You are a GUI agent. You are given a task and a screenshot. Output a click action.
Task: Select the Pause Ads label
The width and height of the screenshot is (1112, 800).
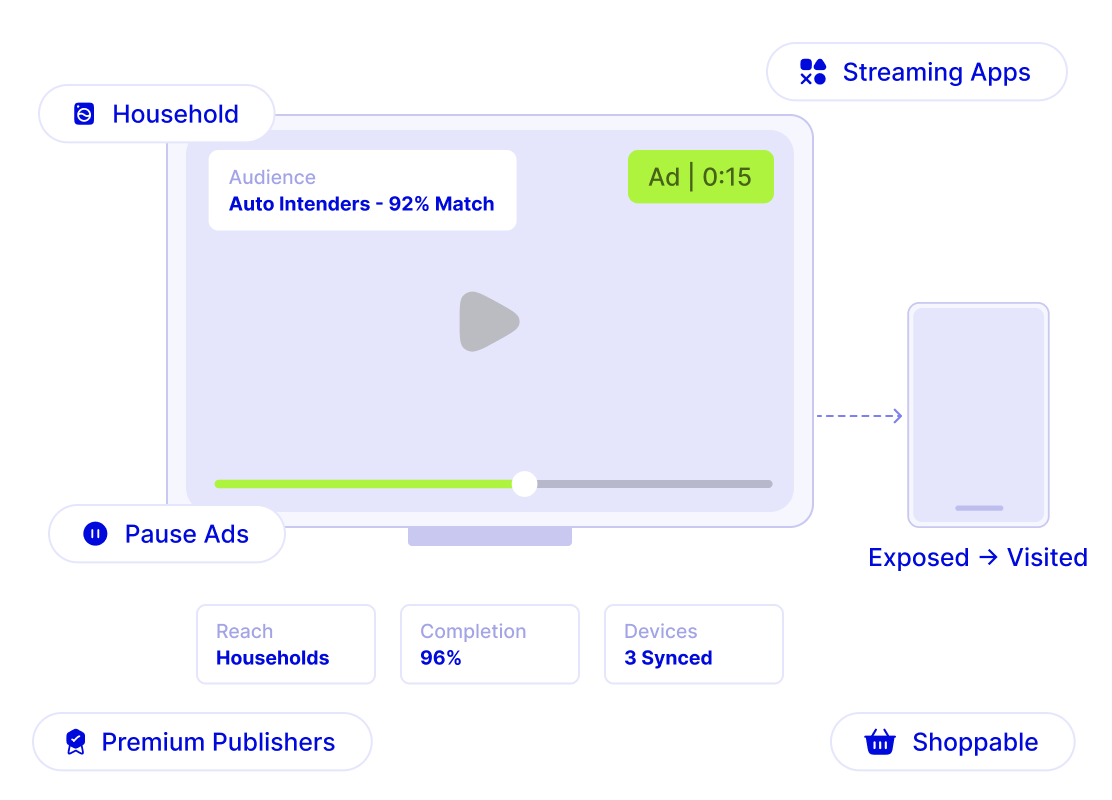pos(187,534)
